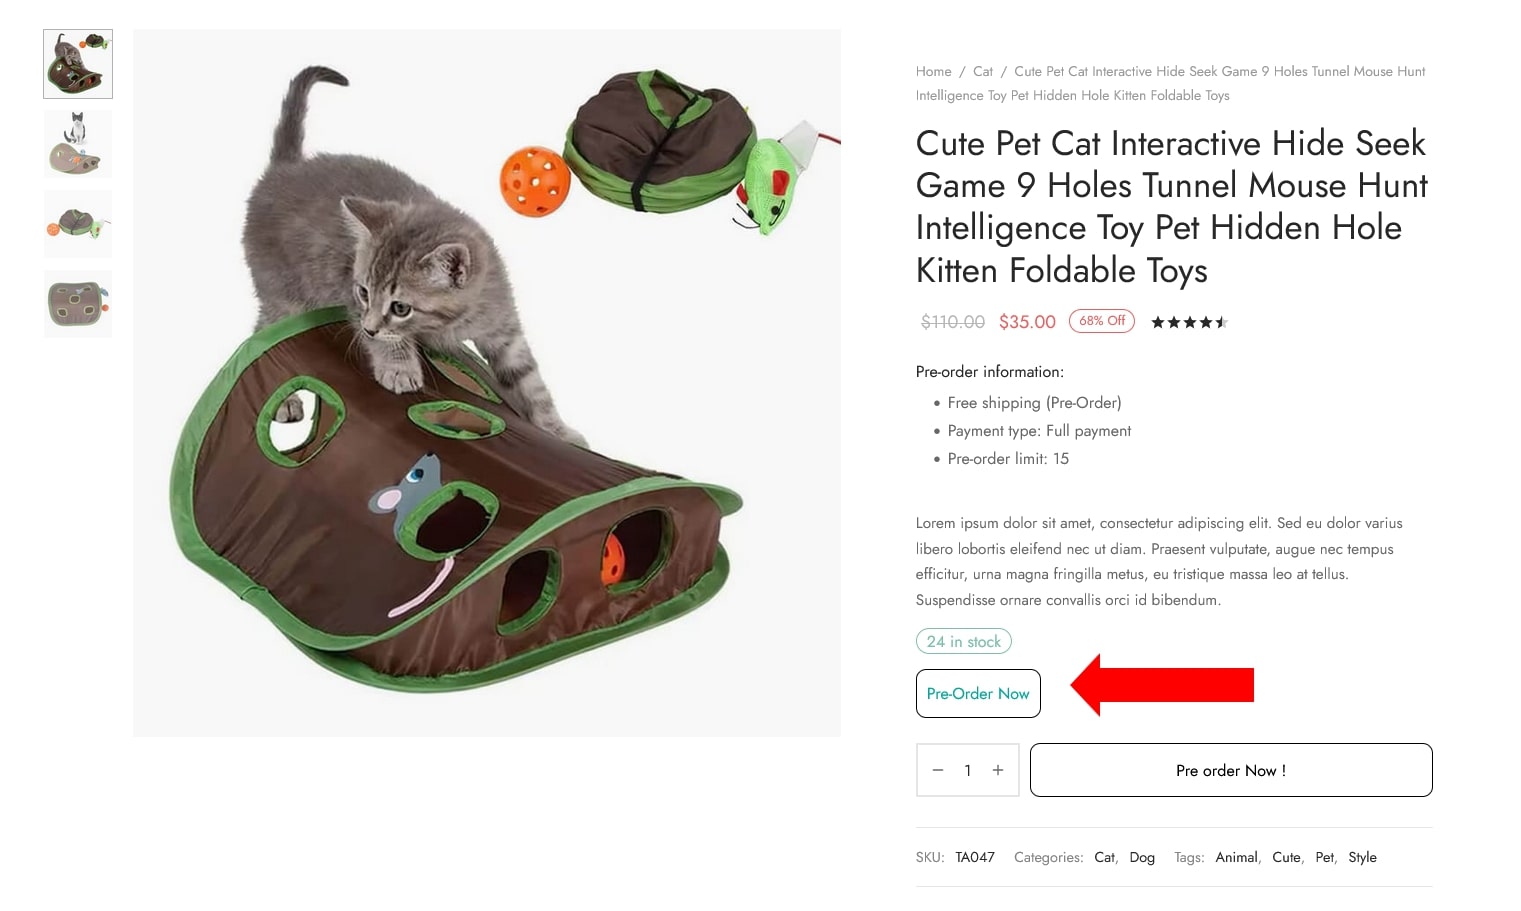Open the Pet tag link
Screen dimensions: 1521x911
tap(1324, 857)
